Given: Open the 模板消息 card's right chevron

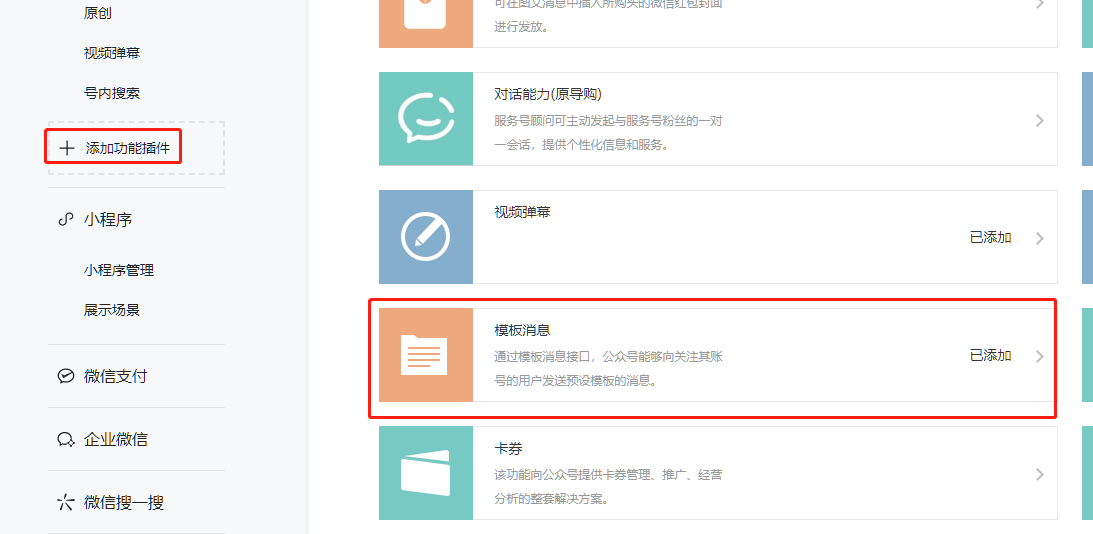Looking at the screenshot, I should [x=1039, y=356].
